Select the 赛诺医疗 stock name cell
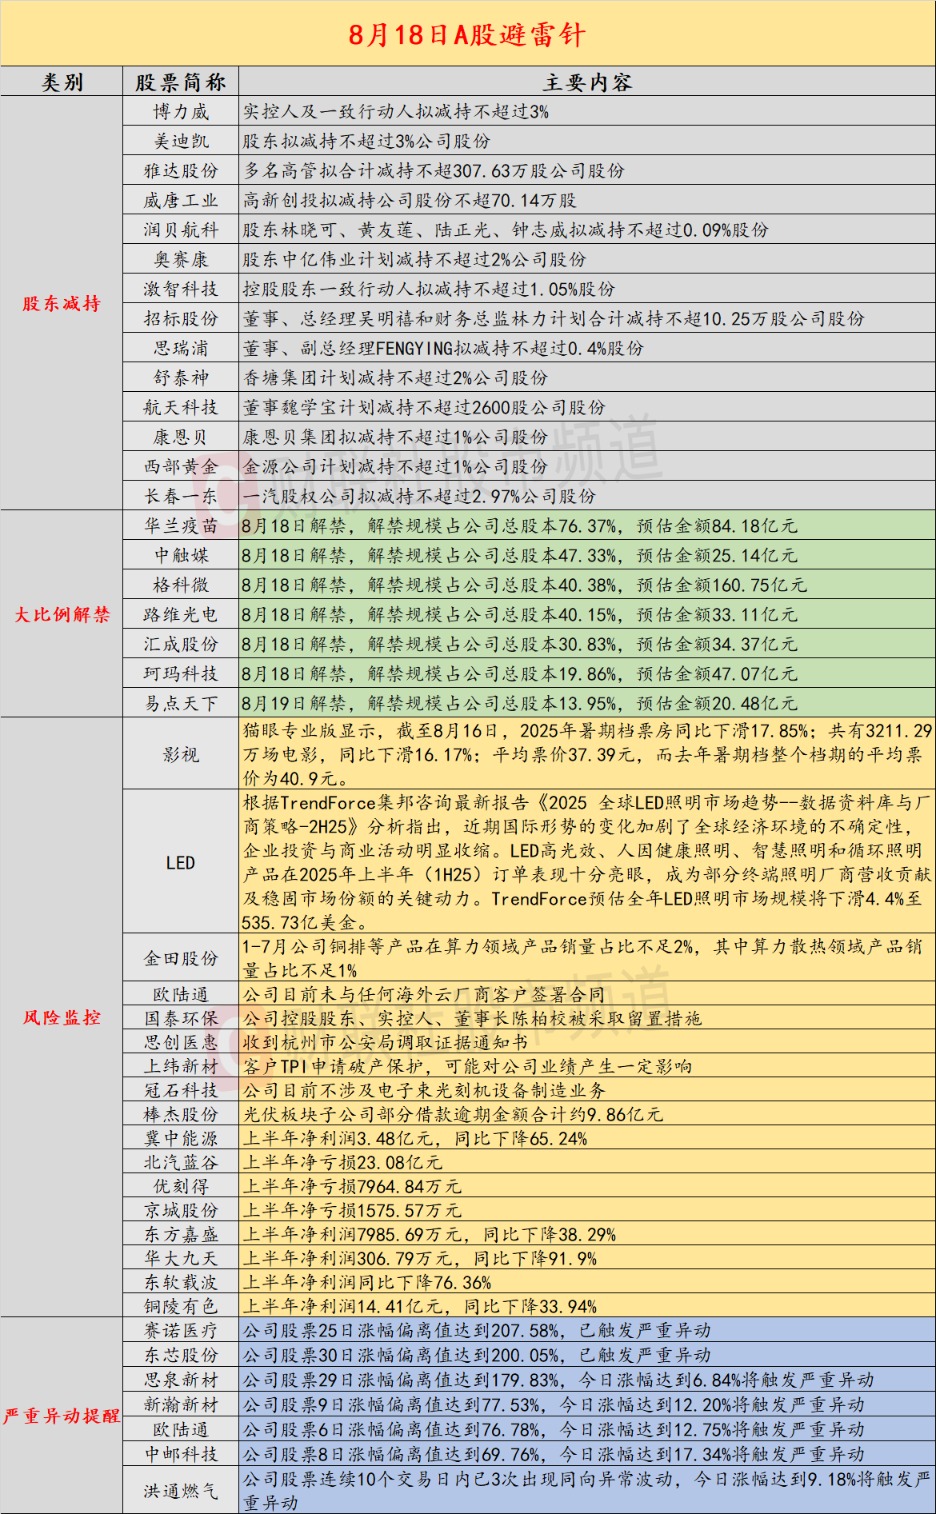Image resolution: width=936 pixels, height=1514 pixels. (181, 1330)
